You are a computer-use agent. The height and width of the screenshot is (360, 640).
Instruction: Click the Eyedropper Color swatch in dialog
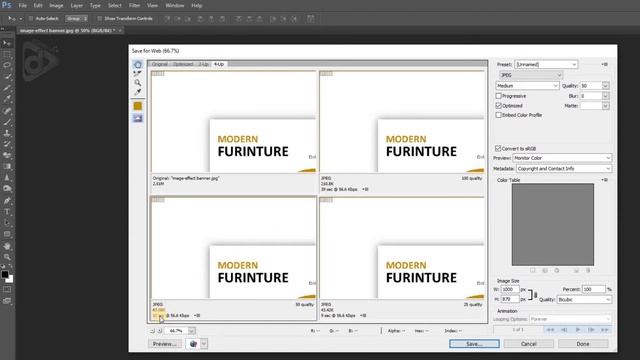138,106
